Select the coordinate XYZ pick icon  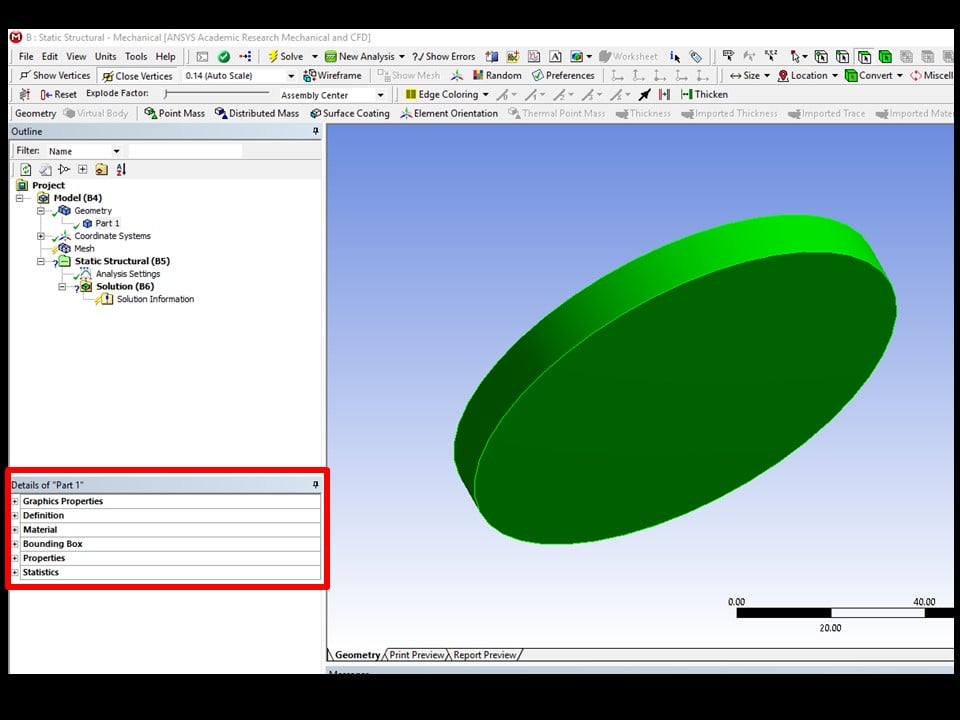coord(771,56)
